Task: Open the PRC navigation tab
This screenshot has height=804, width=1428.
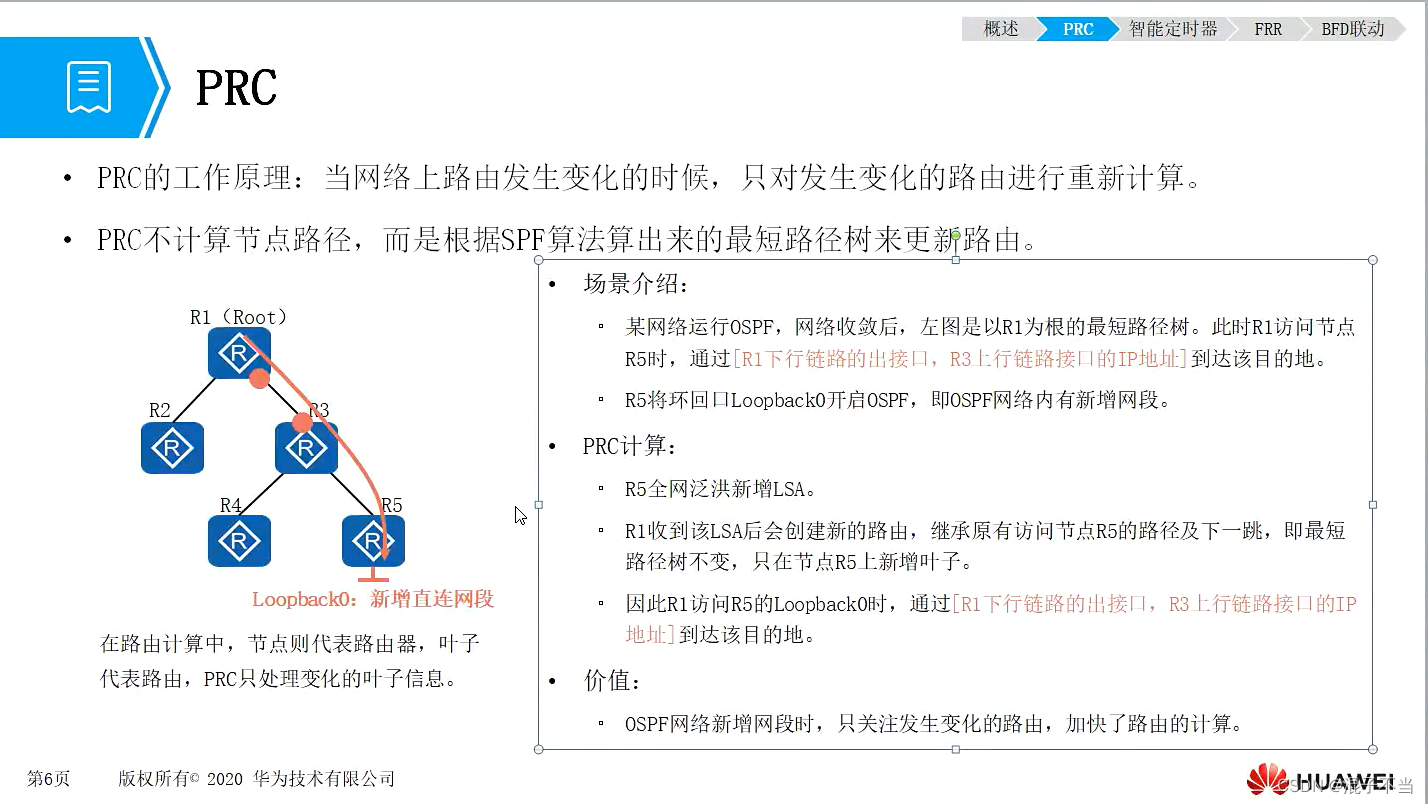Action: coord(1078,29)
